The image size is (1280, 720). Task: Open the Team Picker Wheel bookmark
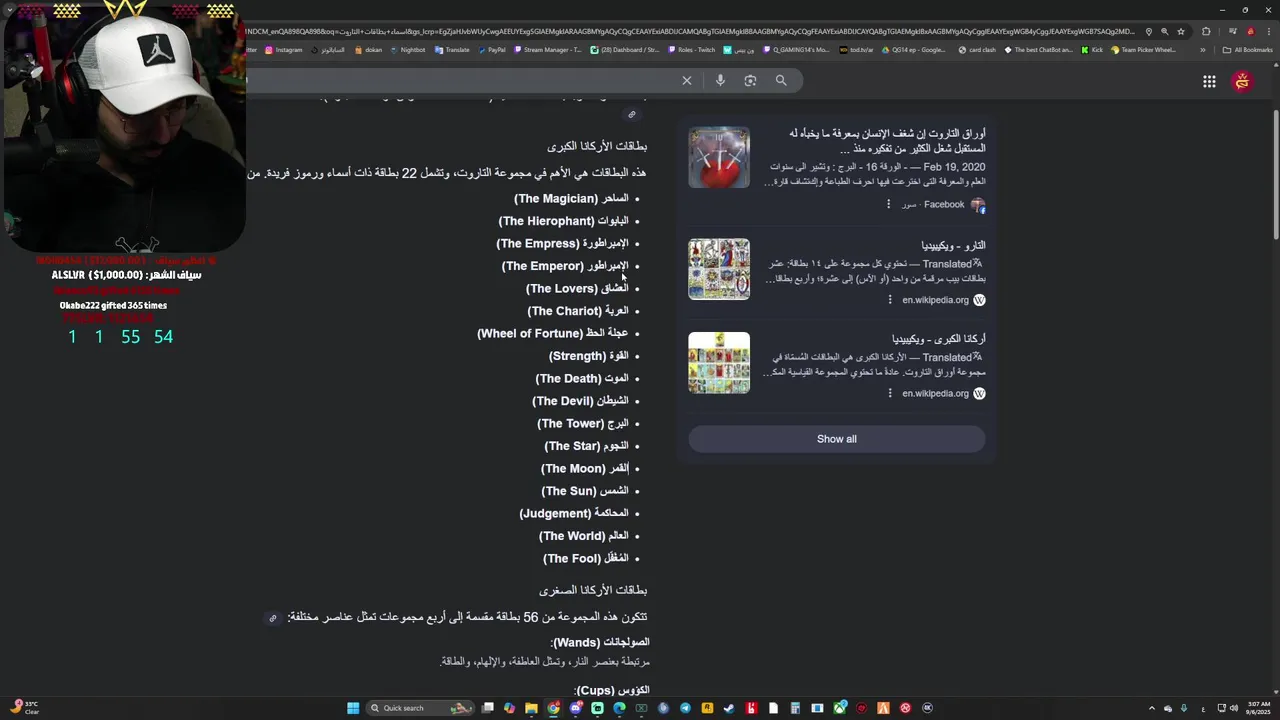point(1143,50)
